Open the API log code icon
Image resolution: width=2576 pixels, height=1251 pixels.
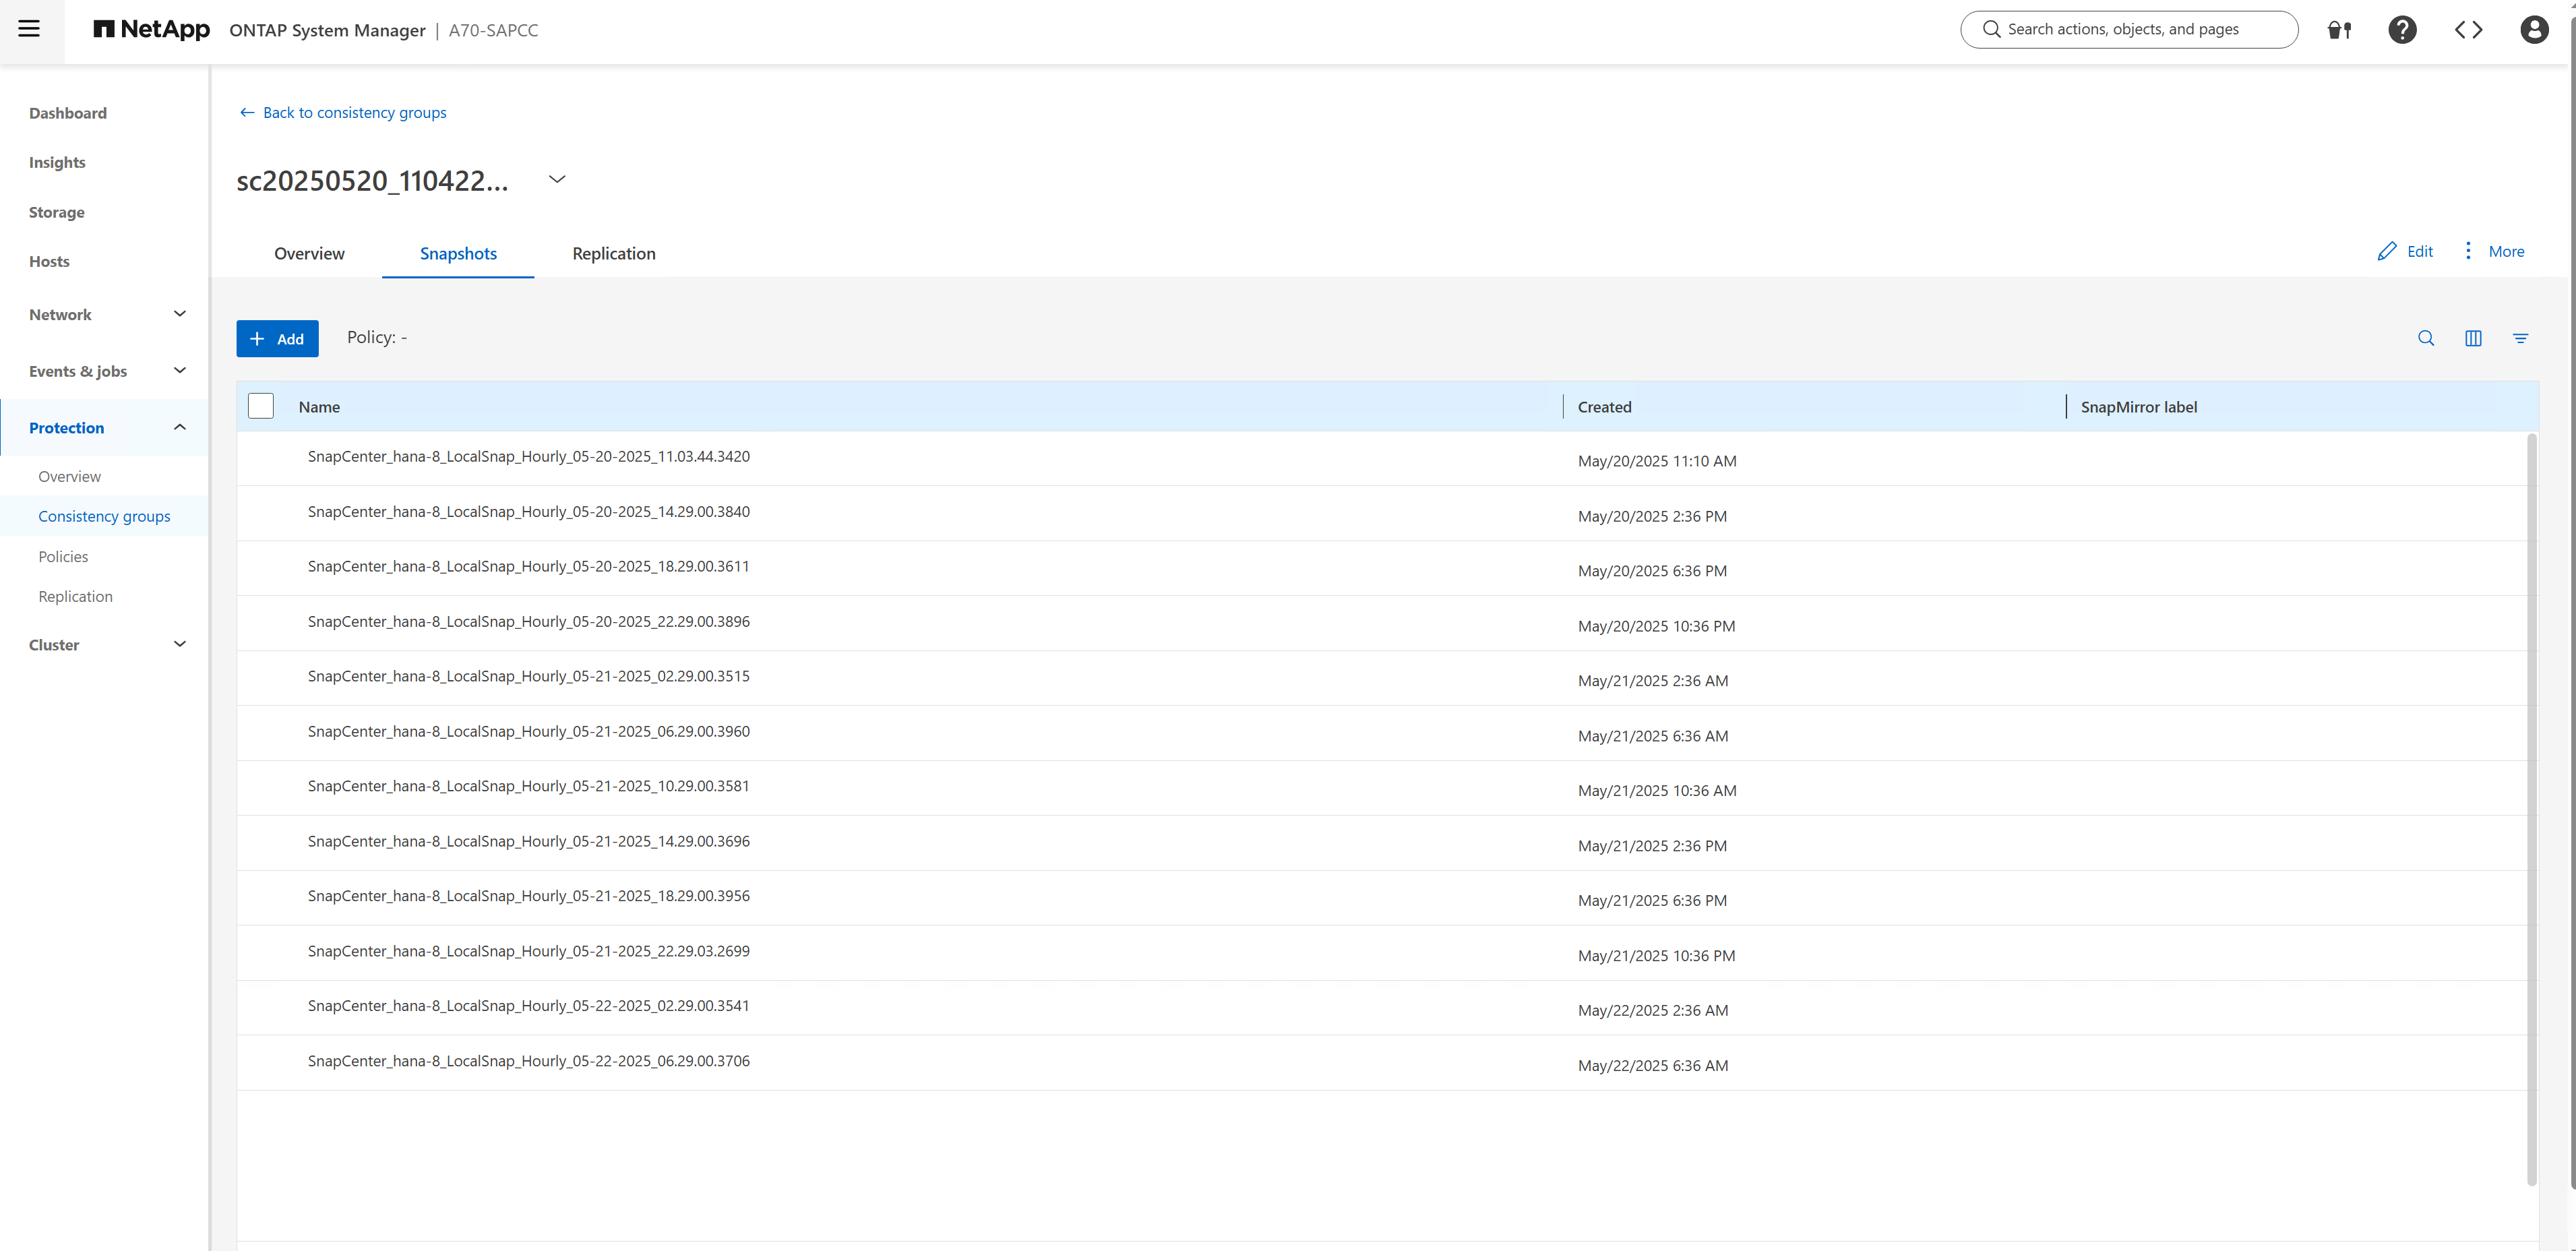2468,30
